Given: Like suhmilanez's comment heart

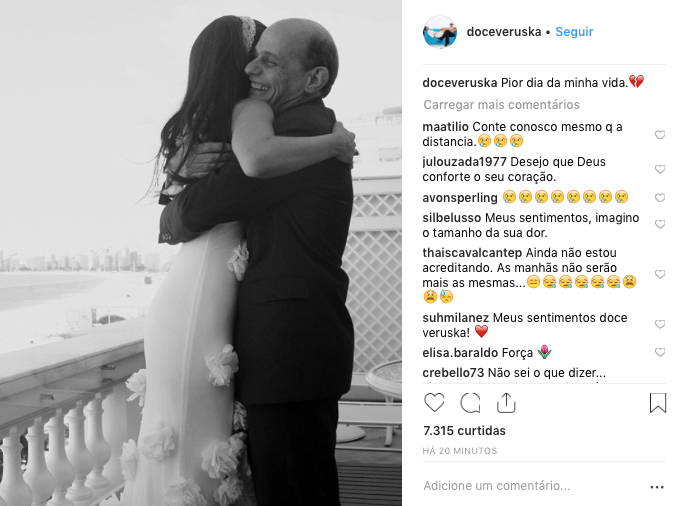Looking at the screenshot, I should (660, 324).
